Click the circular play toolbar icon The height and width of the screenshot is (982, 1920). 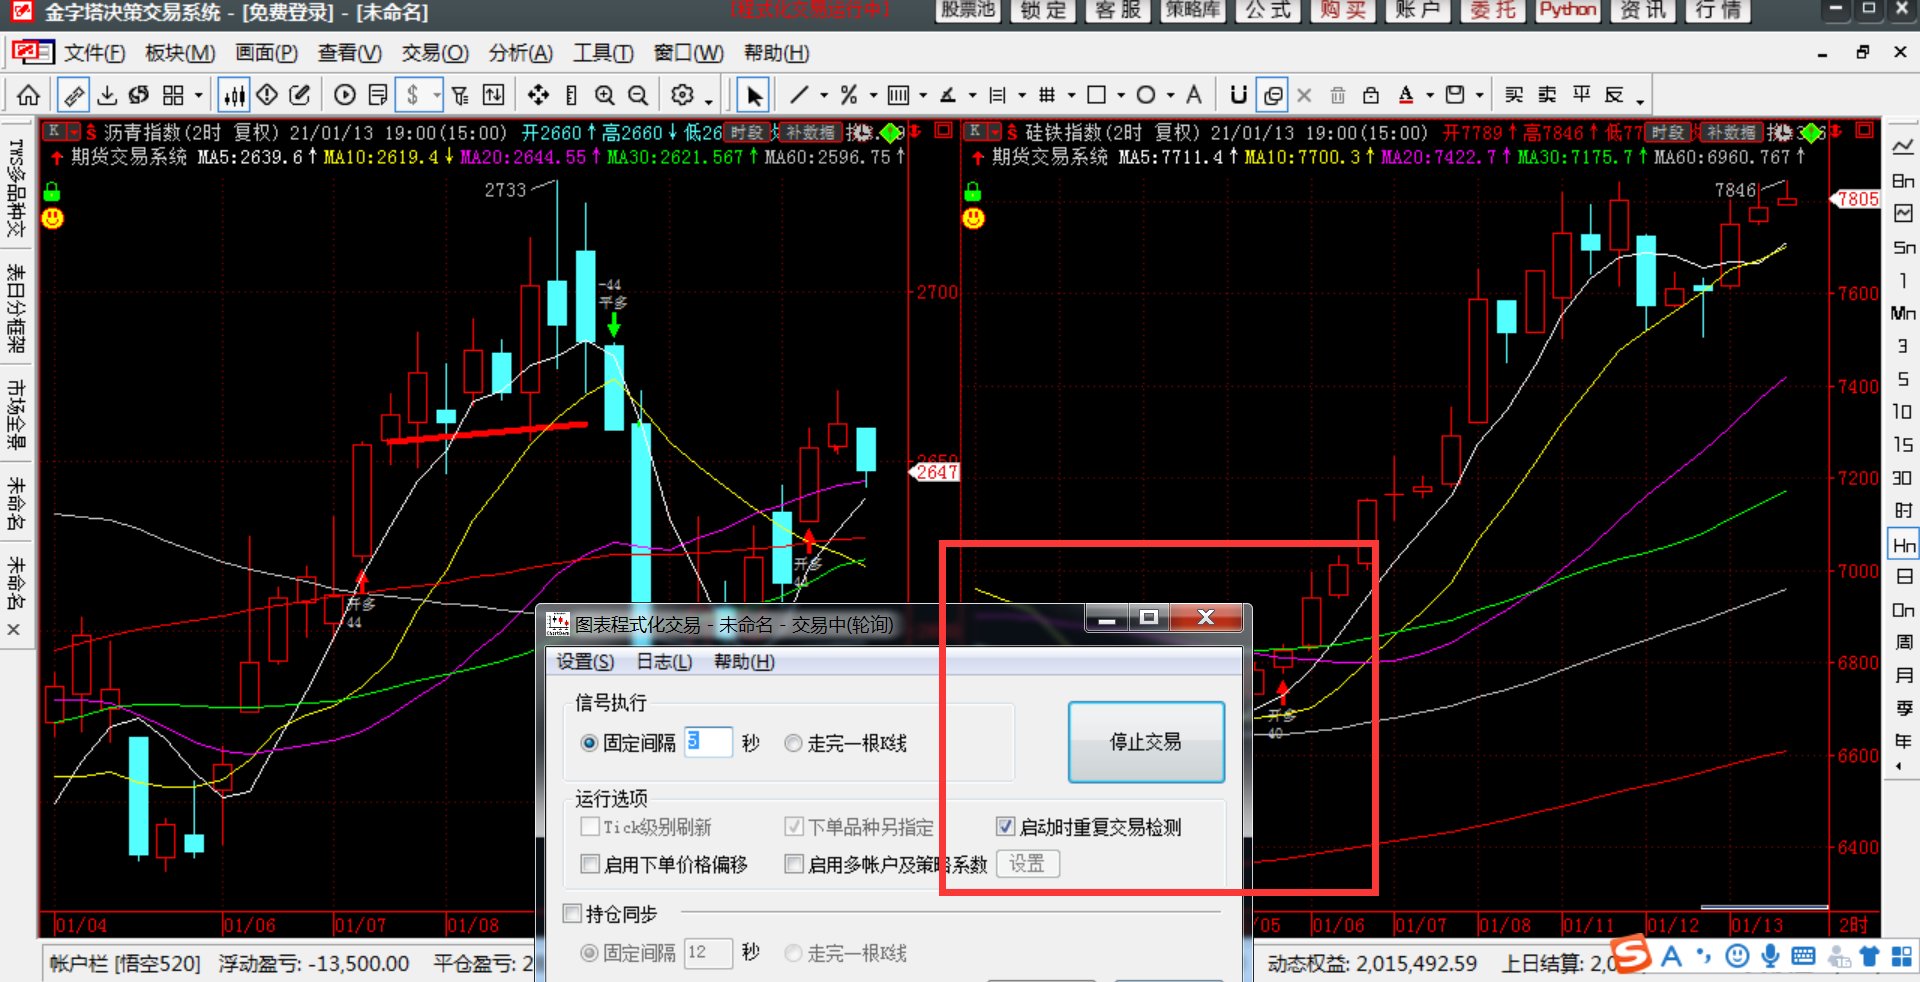(x=345, y=95)
